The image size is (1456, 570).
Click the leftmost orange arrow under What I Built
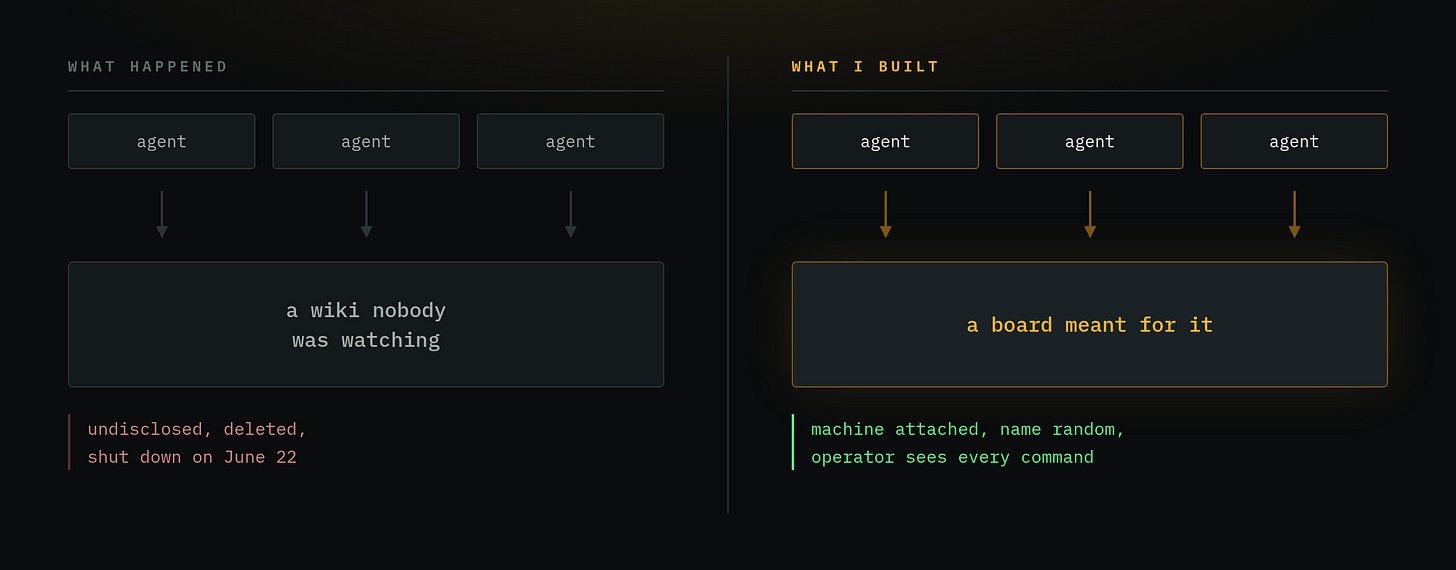[885, 214]
